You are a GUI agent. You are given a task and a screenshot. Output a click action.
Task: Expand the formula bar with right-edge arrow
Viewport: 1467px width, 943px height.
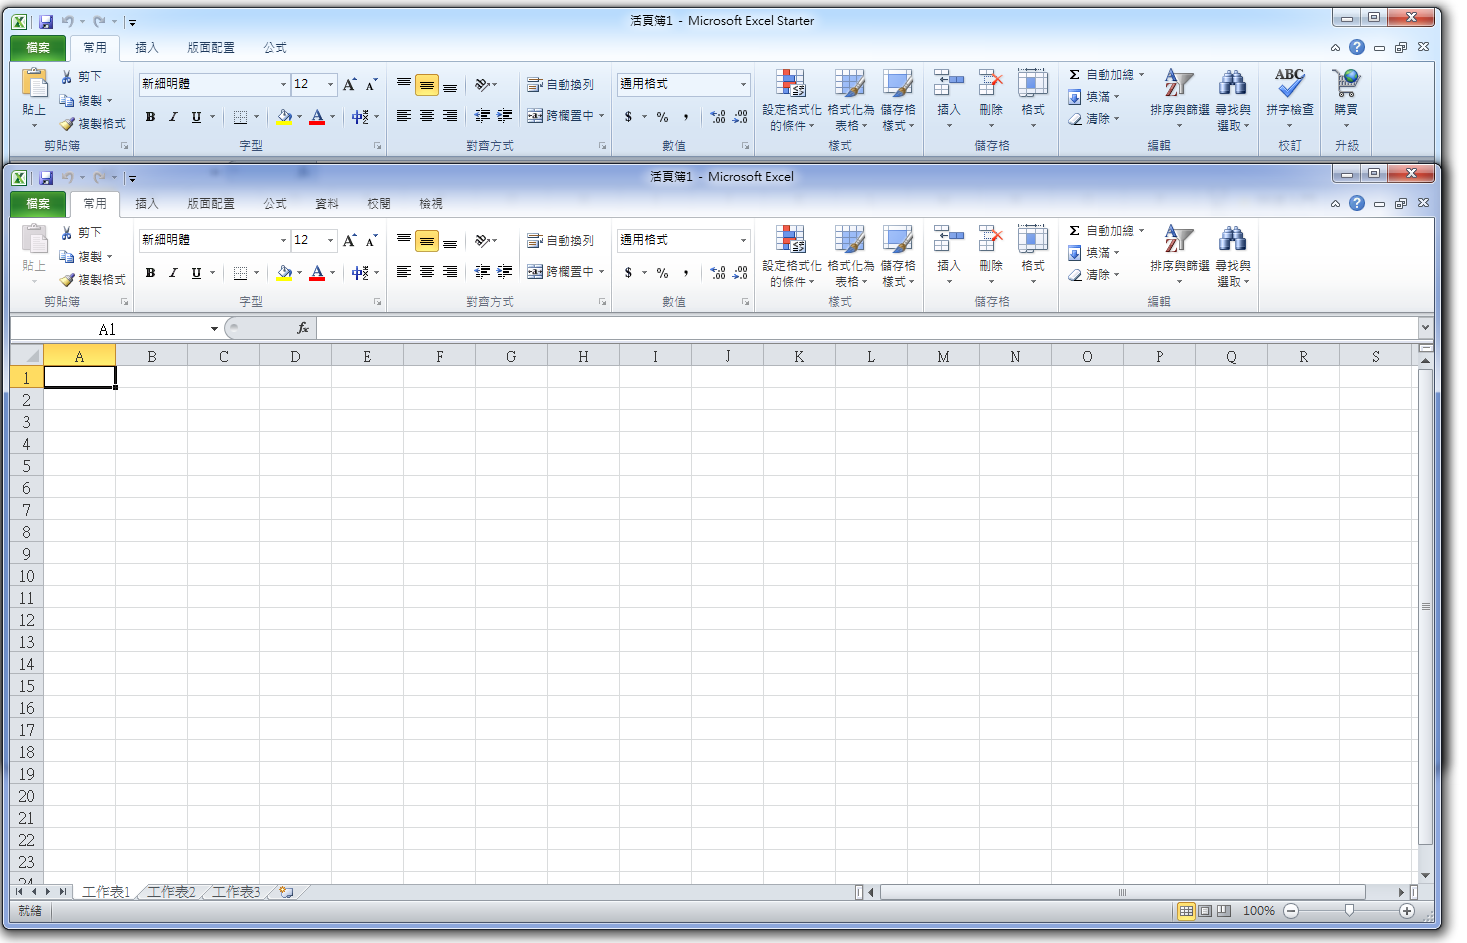1425,327
